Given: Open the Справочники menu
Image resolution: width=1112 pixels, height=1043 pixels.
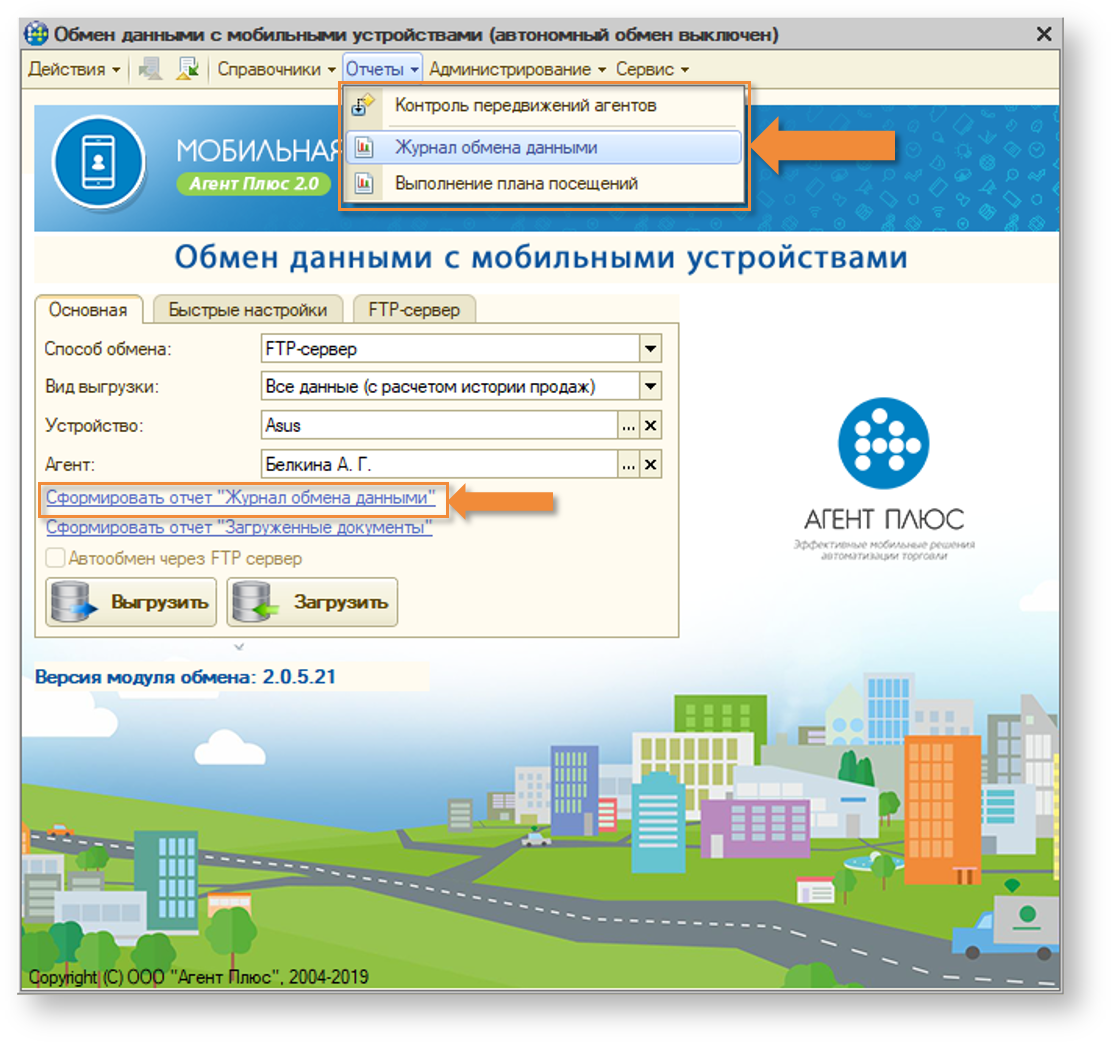Looking at the screenshot, I should point(276,69).
